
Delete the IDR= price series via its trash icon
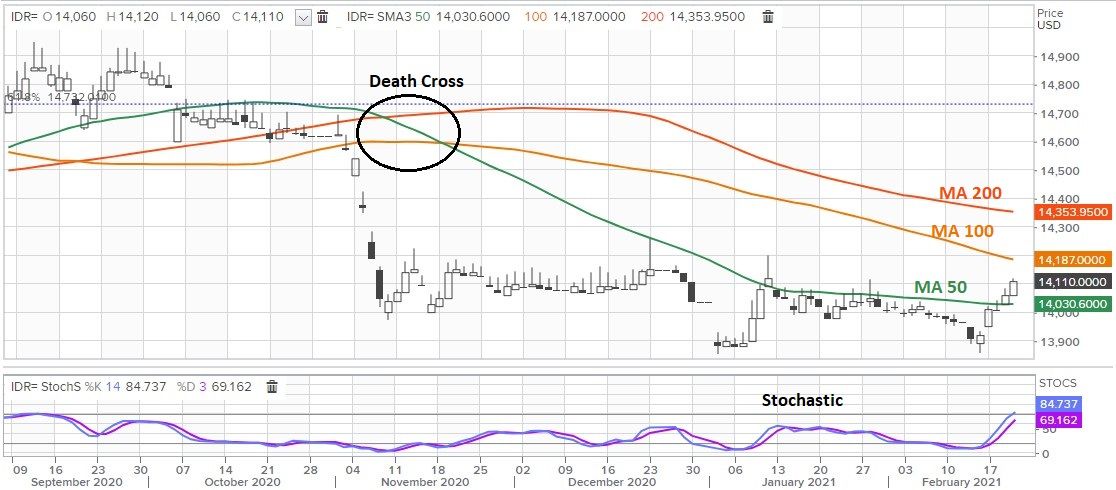(322, 17)
